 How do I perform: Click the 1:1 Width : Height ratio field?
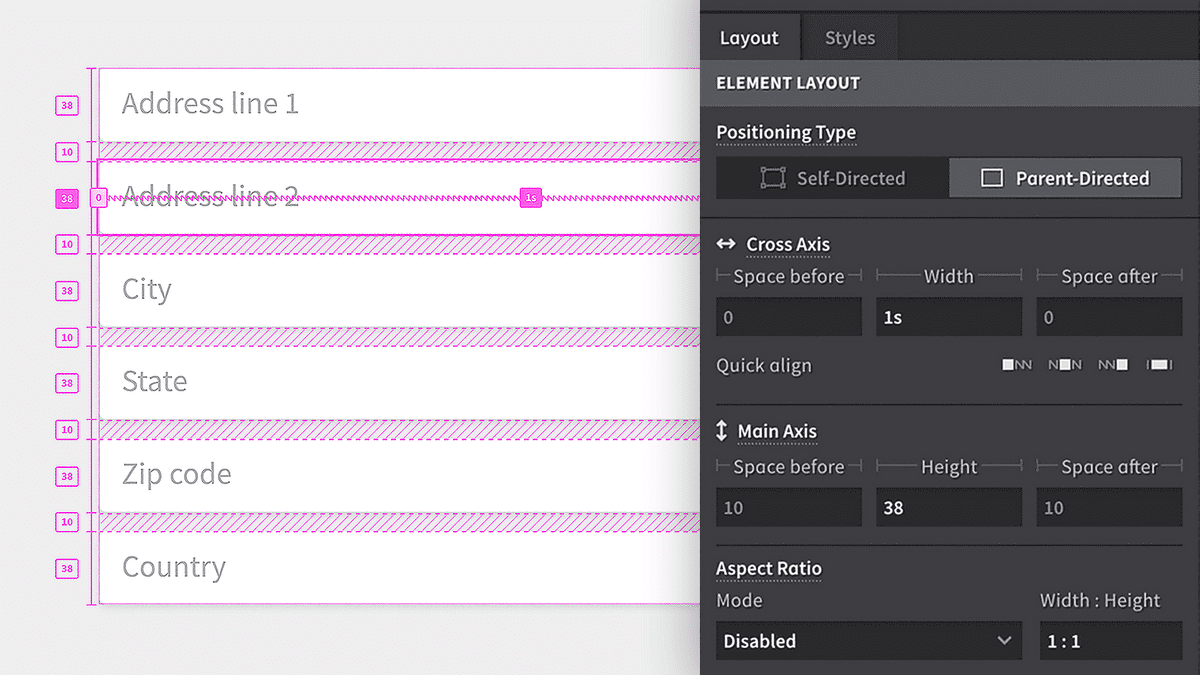1110,640
